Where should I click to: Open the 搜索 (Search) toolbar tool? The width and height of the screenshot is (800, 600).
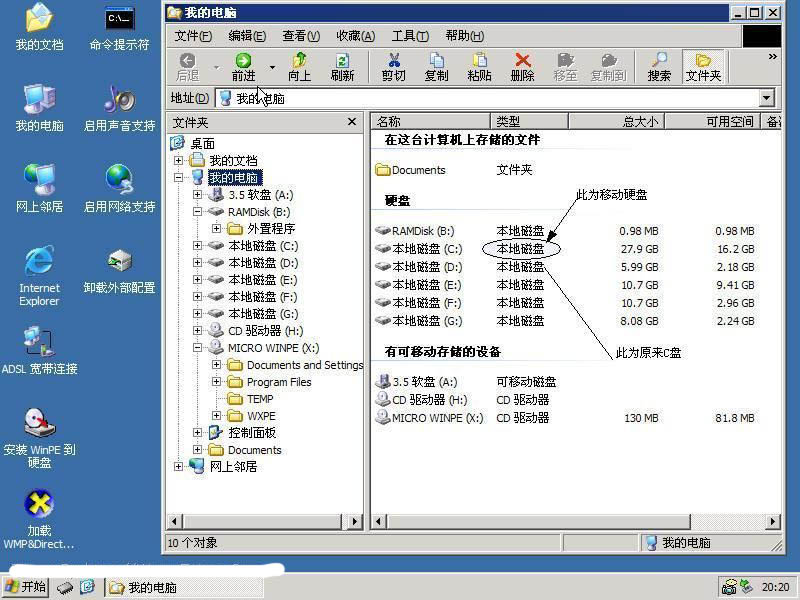[x=659, y=67]
